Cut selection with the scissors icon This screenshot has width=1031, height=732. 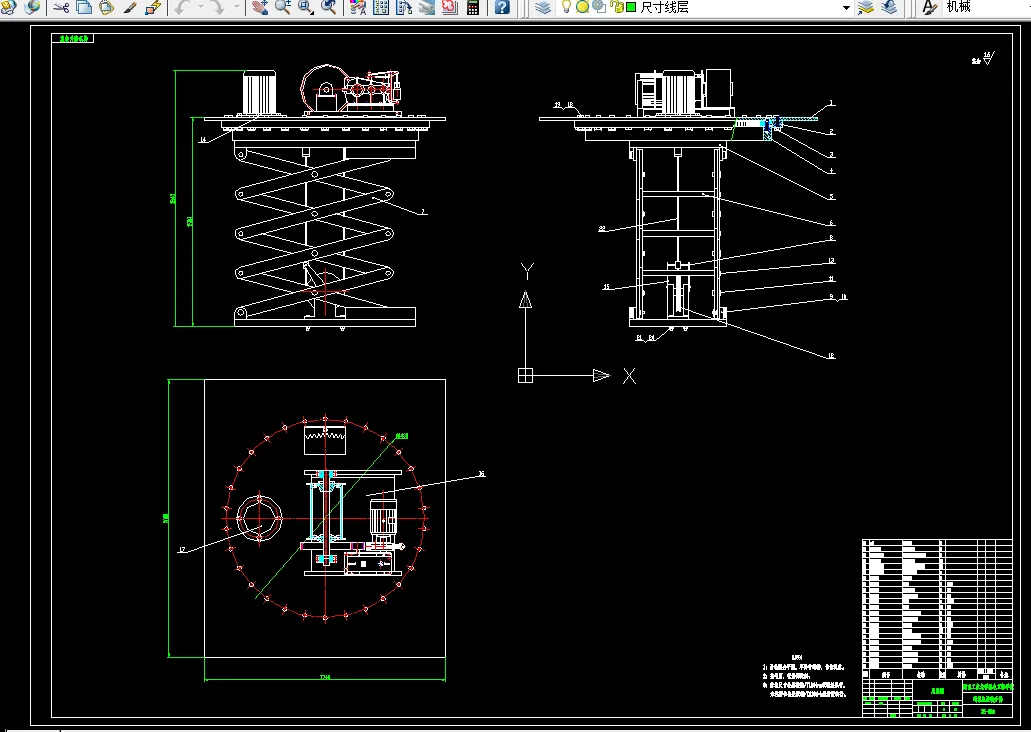click(61, 7)
